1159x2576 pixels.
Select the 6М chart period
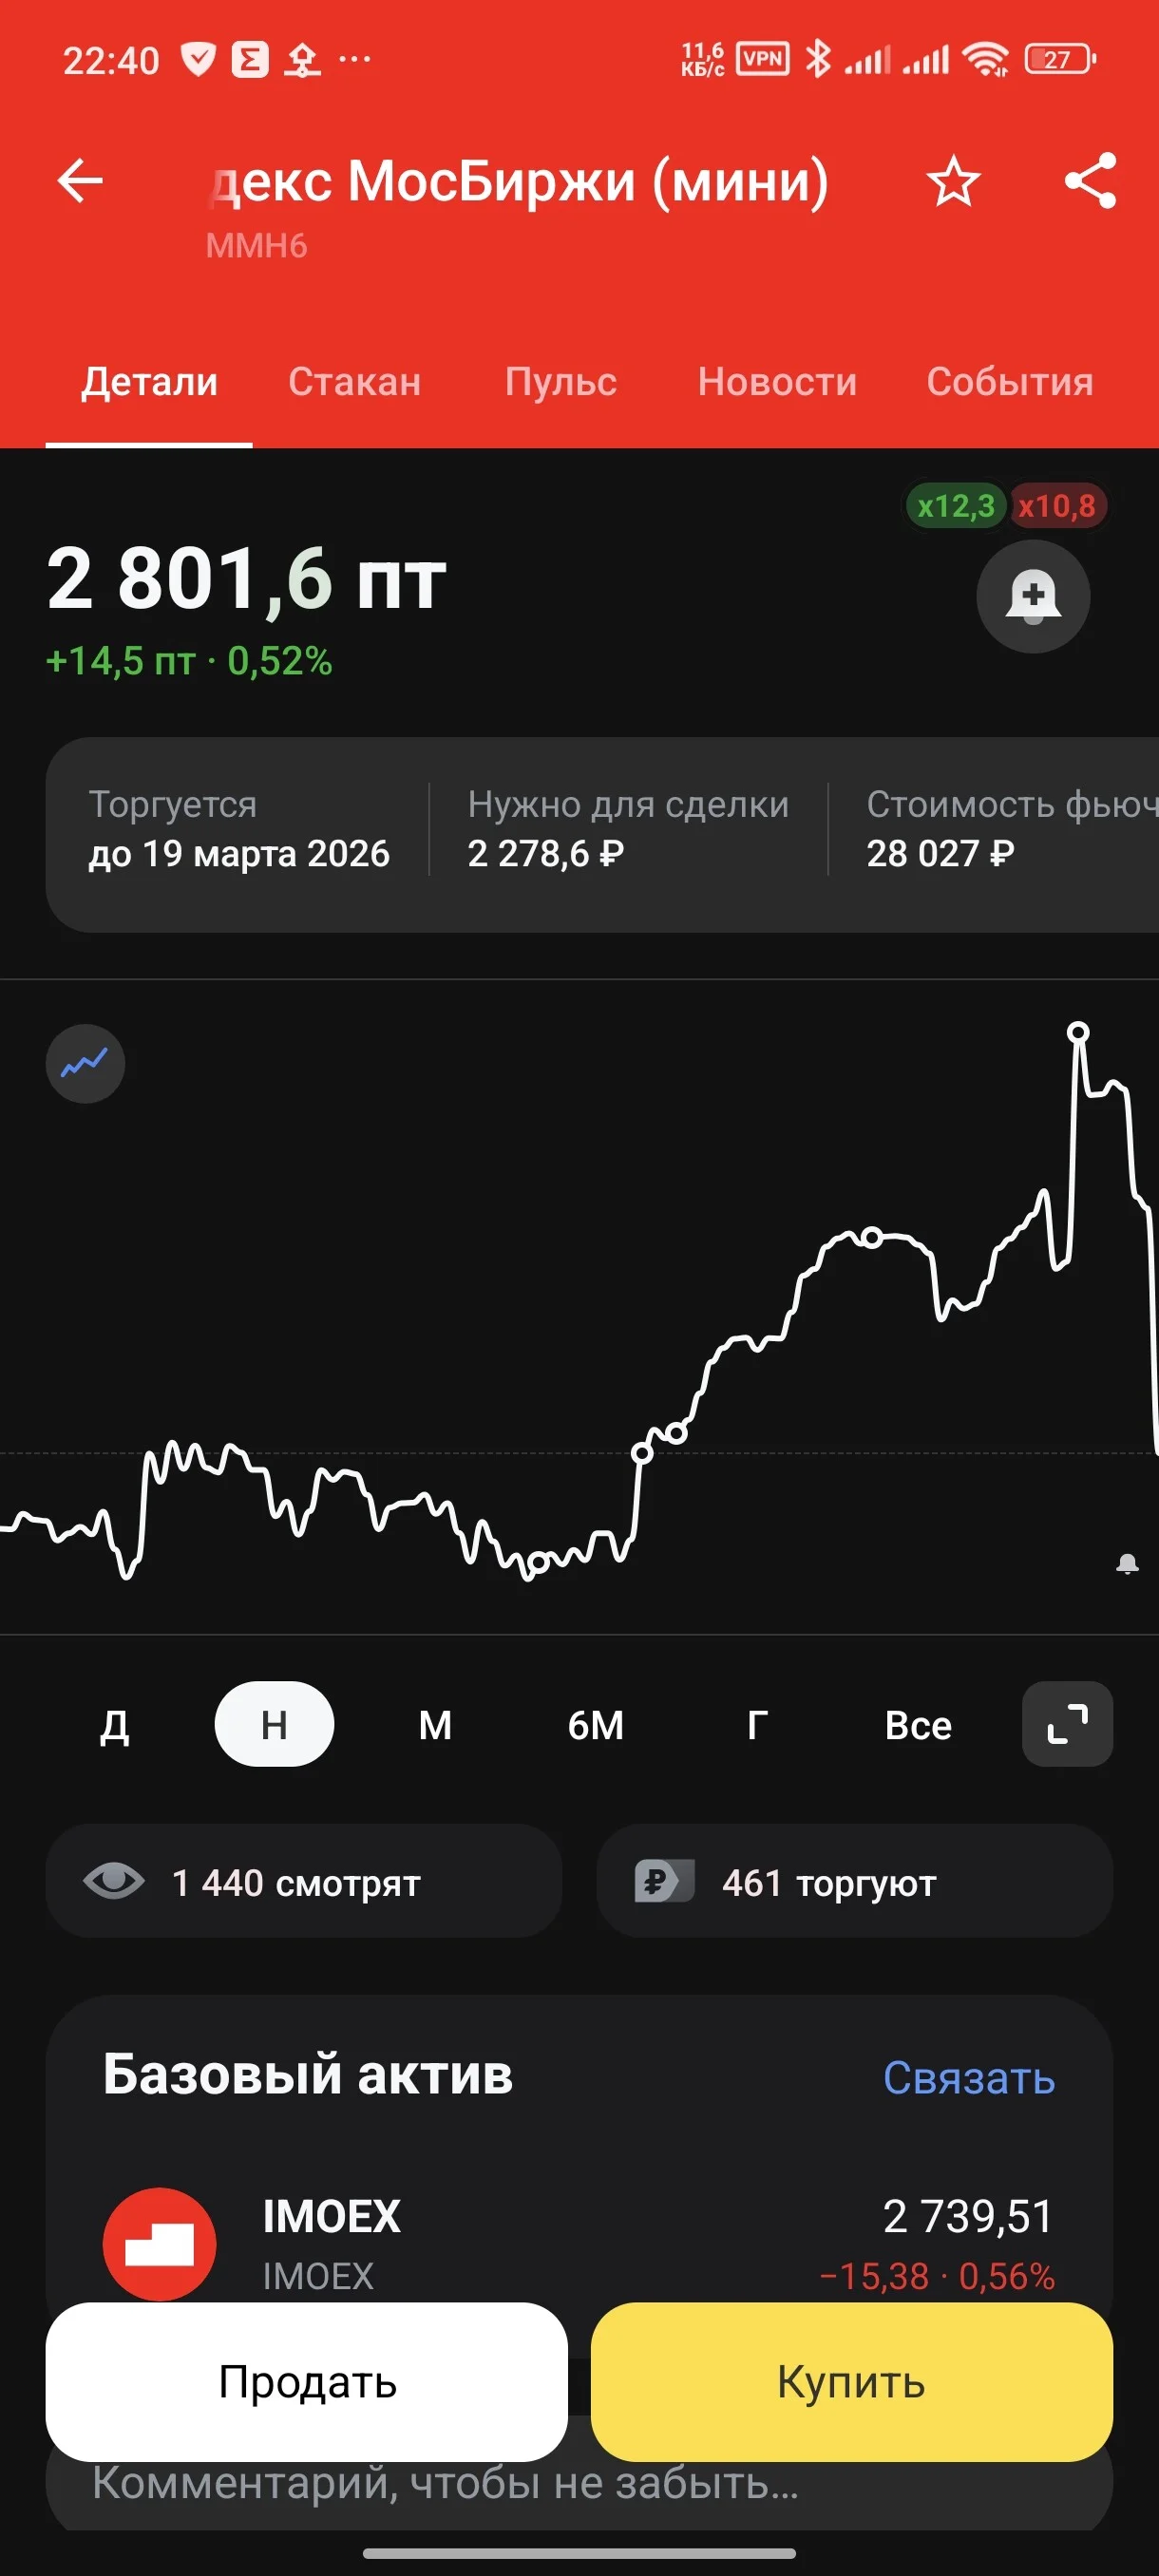pos(596,1725)
